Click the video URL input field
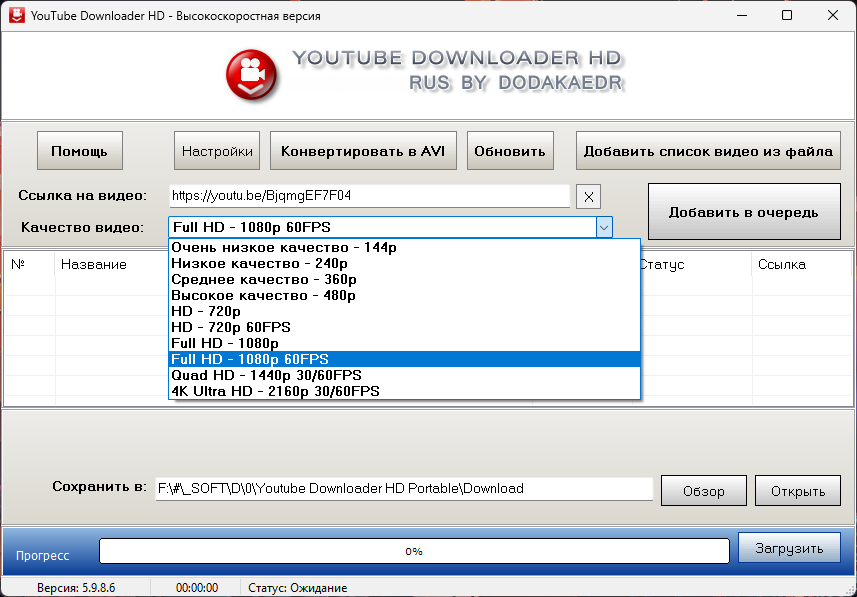 coord(369,196)
